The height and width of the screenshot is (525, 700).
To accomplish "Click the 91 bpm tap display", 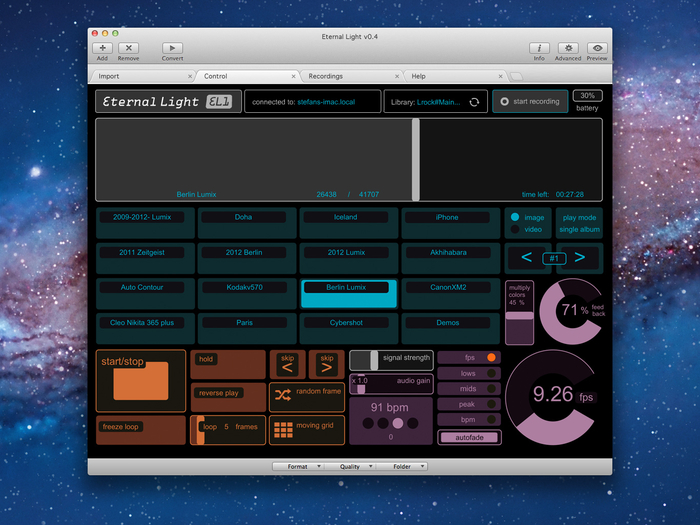I will tap(391, 421).
